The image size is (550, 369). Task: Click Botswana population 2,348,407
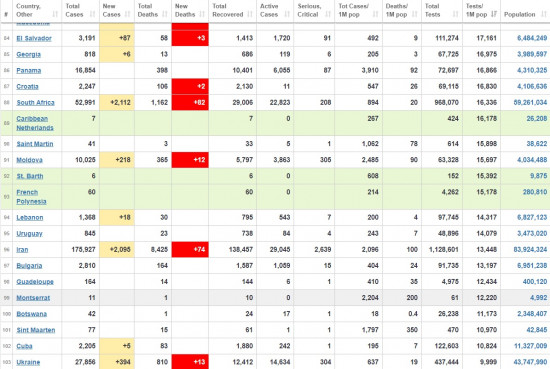coord(532,314)
